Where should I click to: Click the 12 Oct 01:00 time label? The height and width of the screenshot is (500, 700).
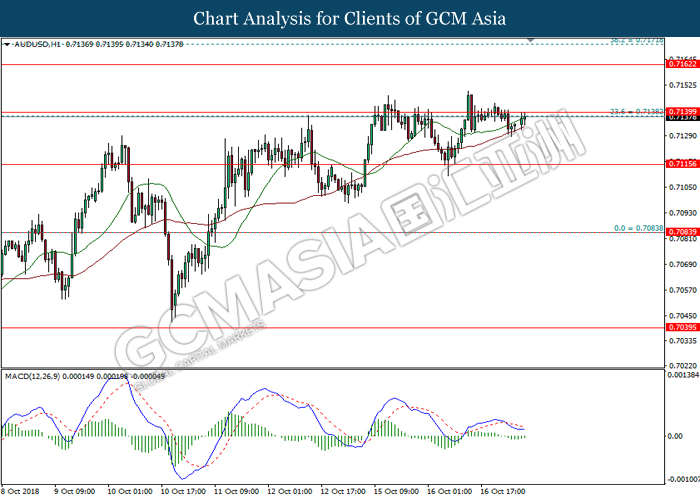tap(290, 492)
